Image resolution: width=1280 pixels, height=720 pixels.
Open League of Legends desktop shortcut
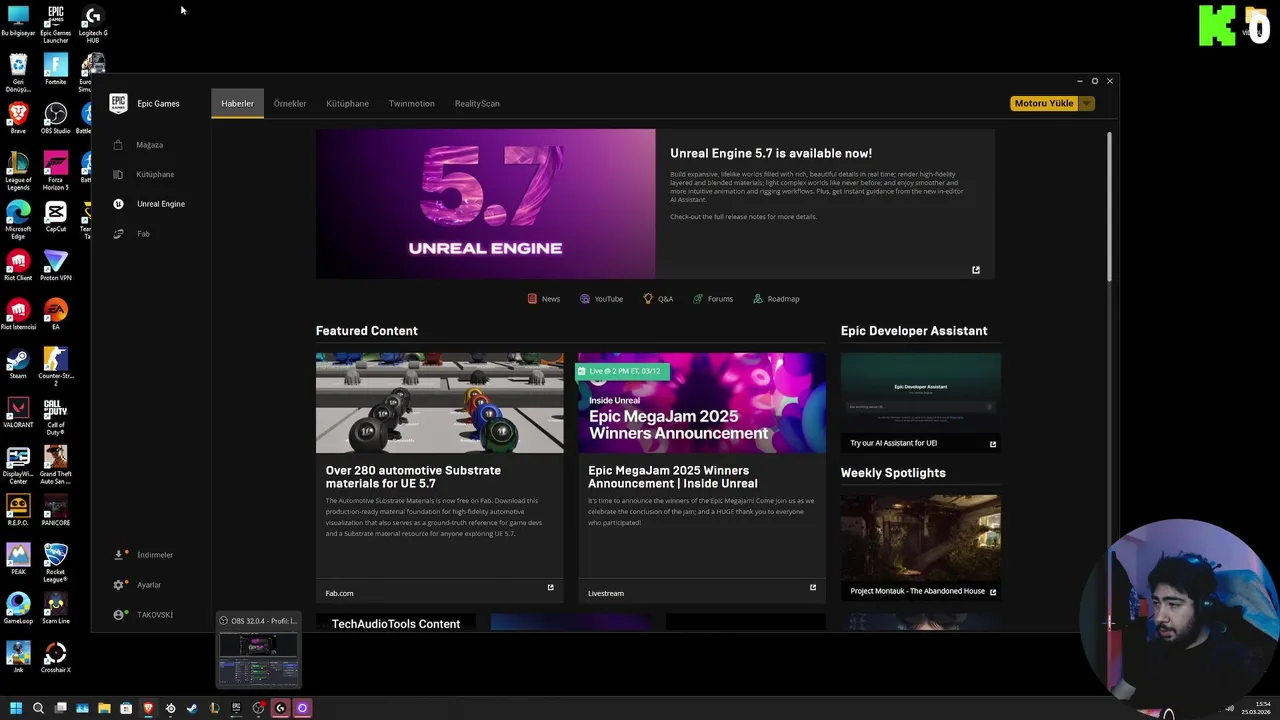coord(18,171)
